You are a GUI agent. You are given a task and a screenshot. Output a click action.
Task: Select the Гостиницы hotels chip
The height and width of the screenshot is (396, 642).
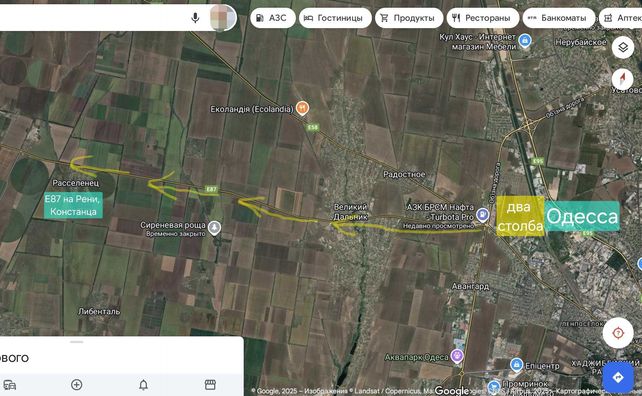pos(335,18)
